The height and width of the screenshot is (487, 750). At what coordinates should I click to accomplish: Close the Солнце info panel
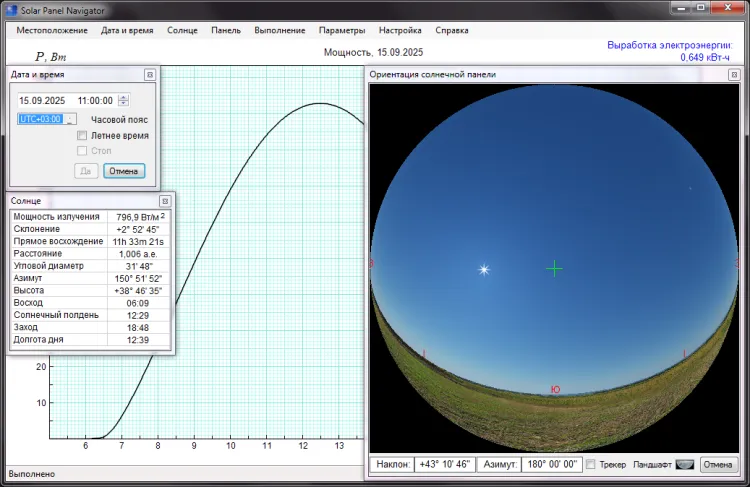pos(165,201)
